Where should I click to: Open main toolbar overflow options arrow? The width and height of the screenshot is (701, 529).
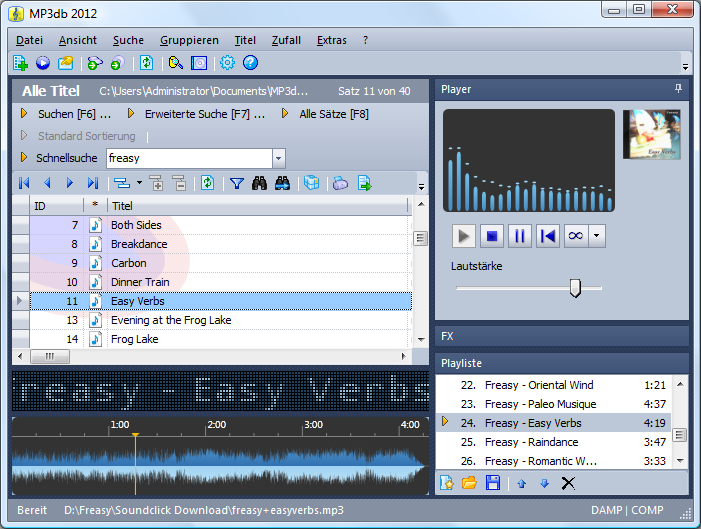[x=685, y=67]
